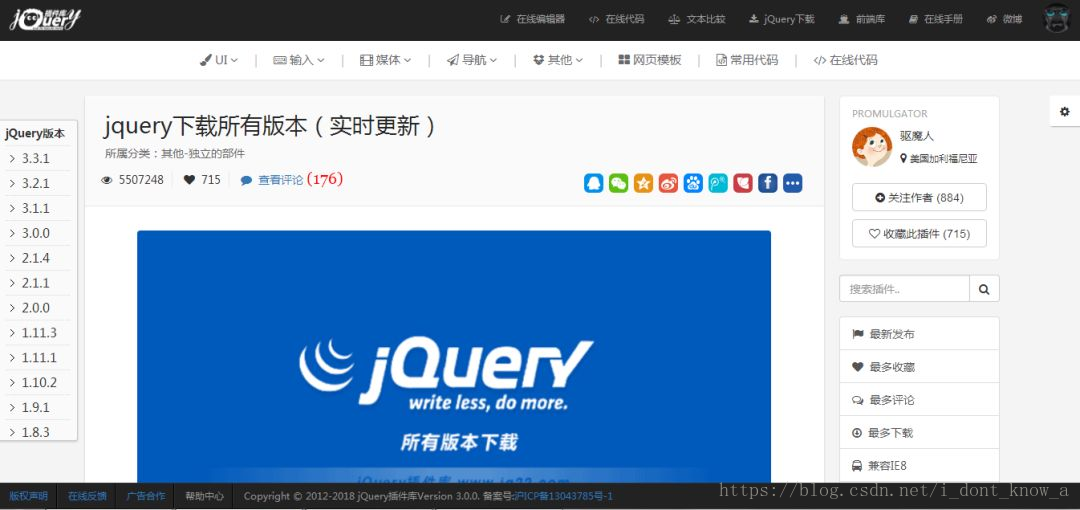Open 最新发布 latest releases list
The width and height of the screenshot is (1080, 510).
tap(919, 334)
